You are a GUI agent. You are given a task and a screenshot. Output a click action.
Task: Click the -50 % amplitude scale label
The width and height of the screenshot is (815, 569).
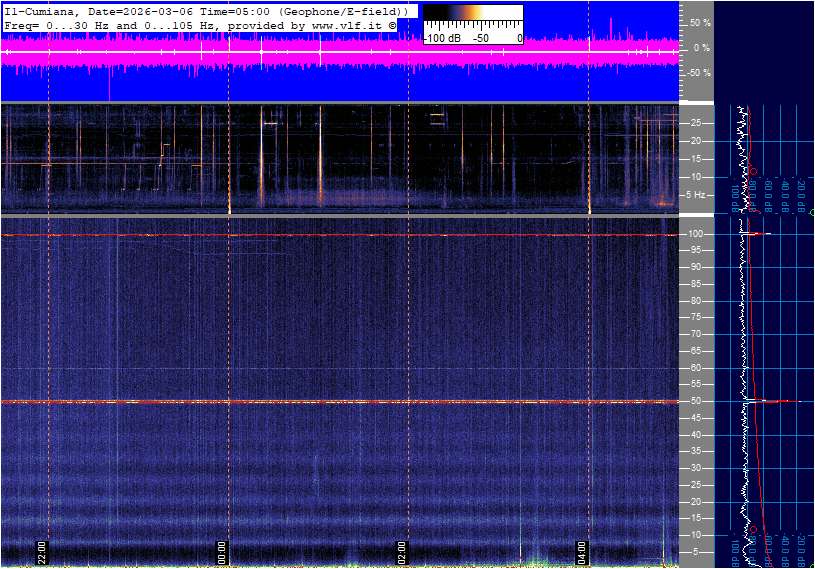point(699,73)
